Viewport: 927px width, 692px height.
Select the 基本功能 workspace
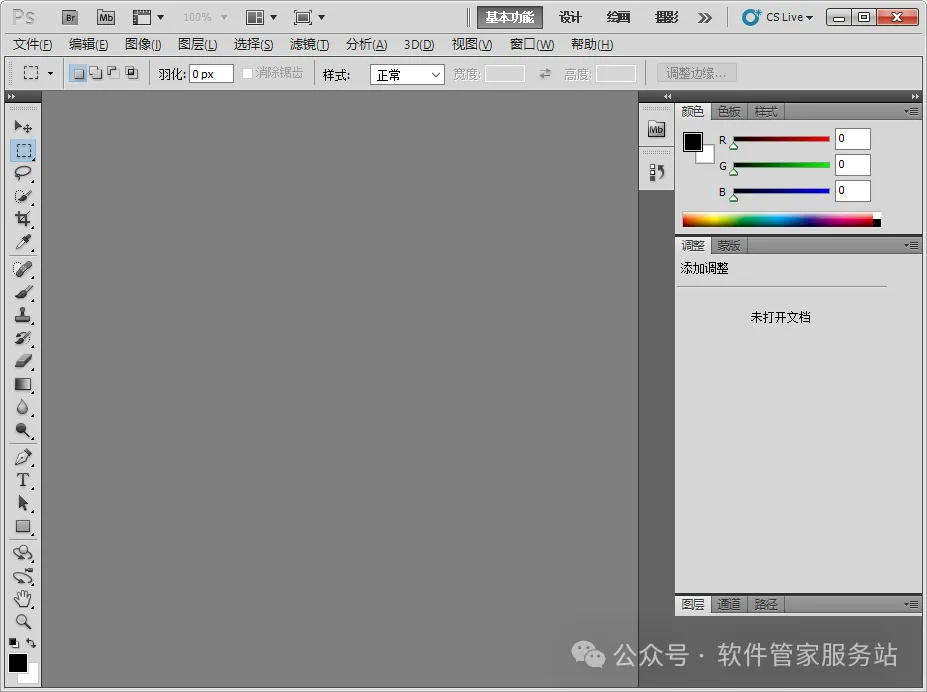click(510, 18)
